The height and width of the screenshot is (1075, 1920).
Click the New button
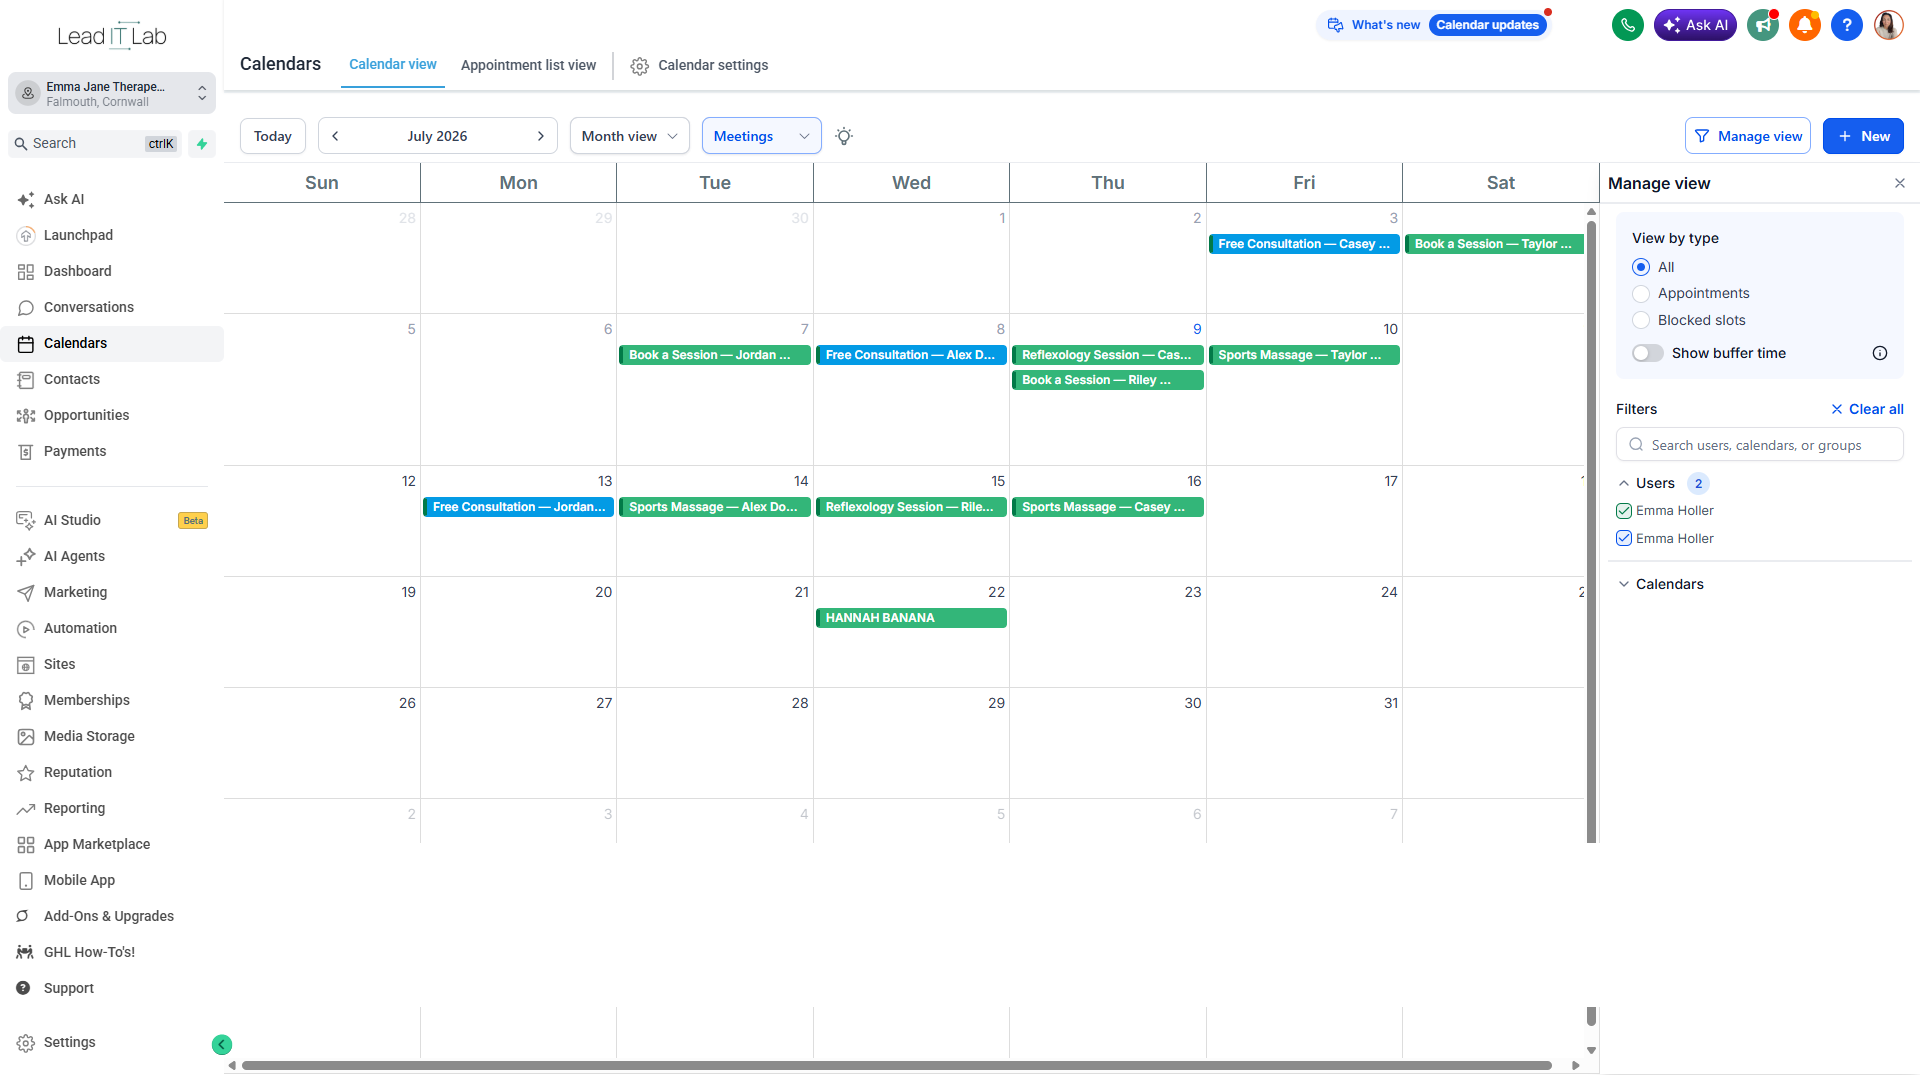[1862, 136]
